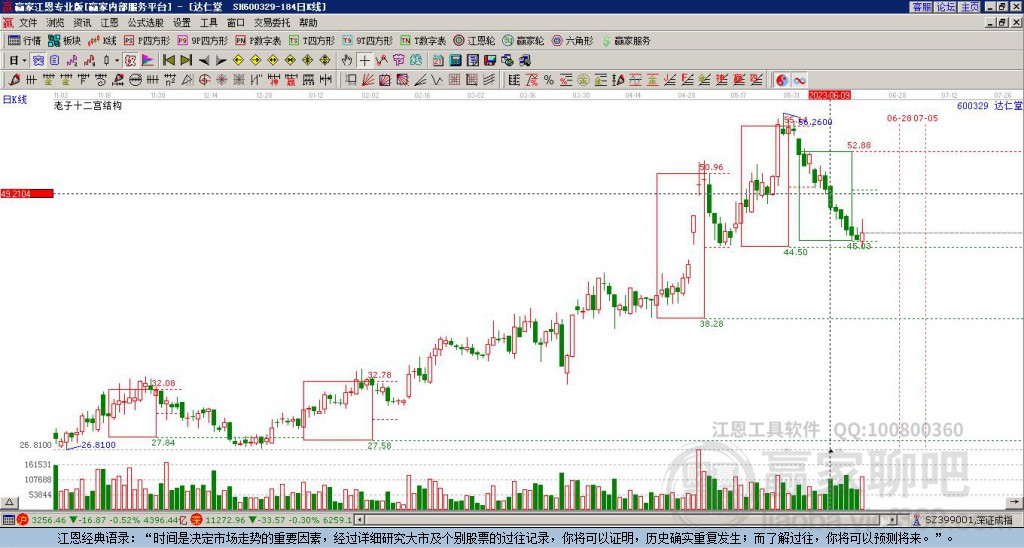Click the 日K线 label link

point(15,100)
